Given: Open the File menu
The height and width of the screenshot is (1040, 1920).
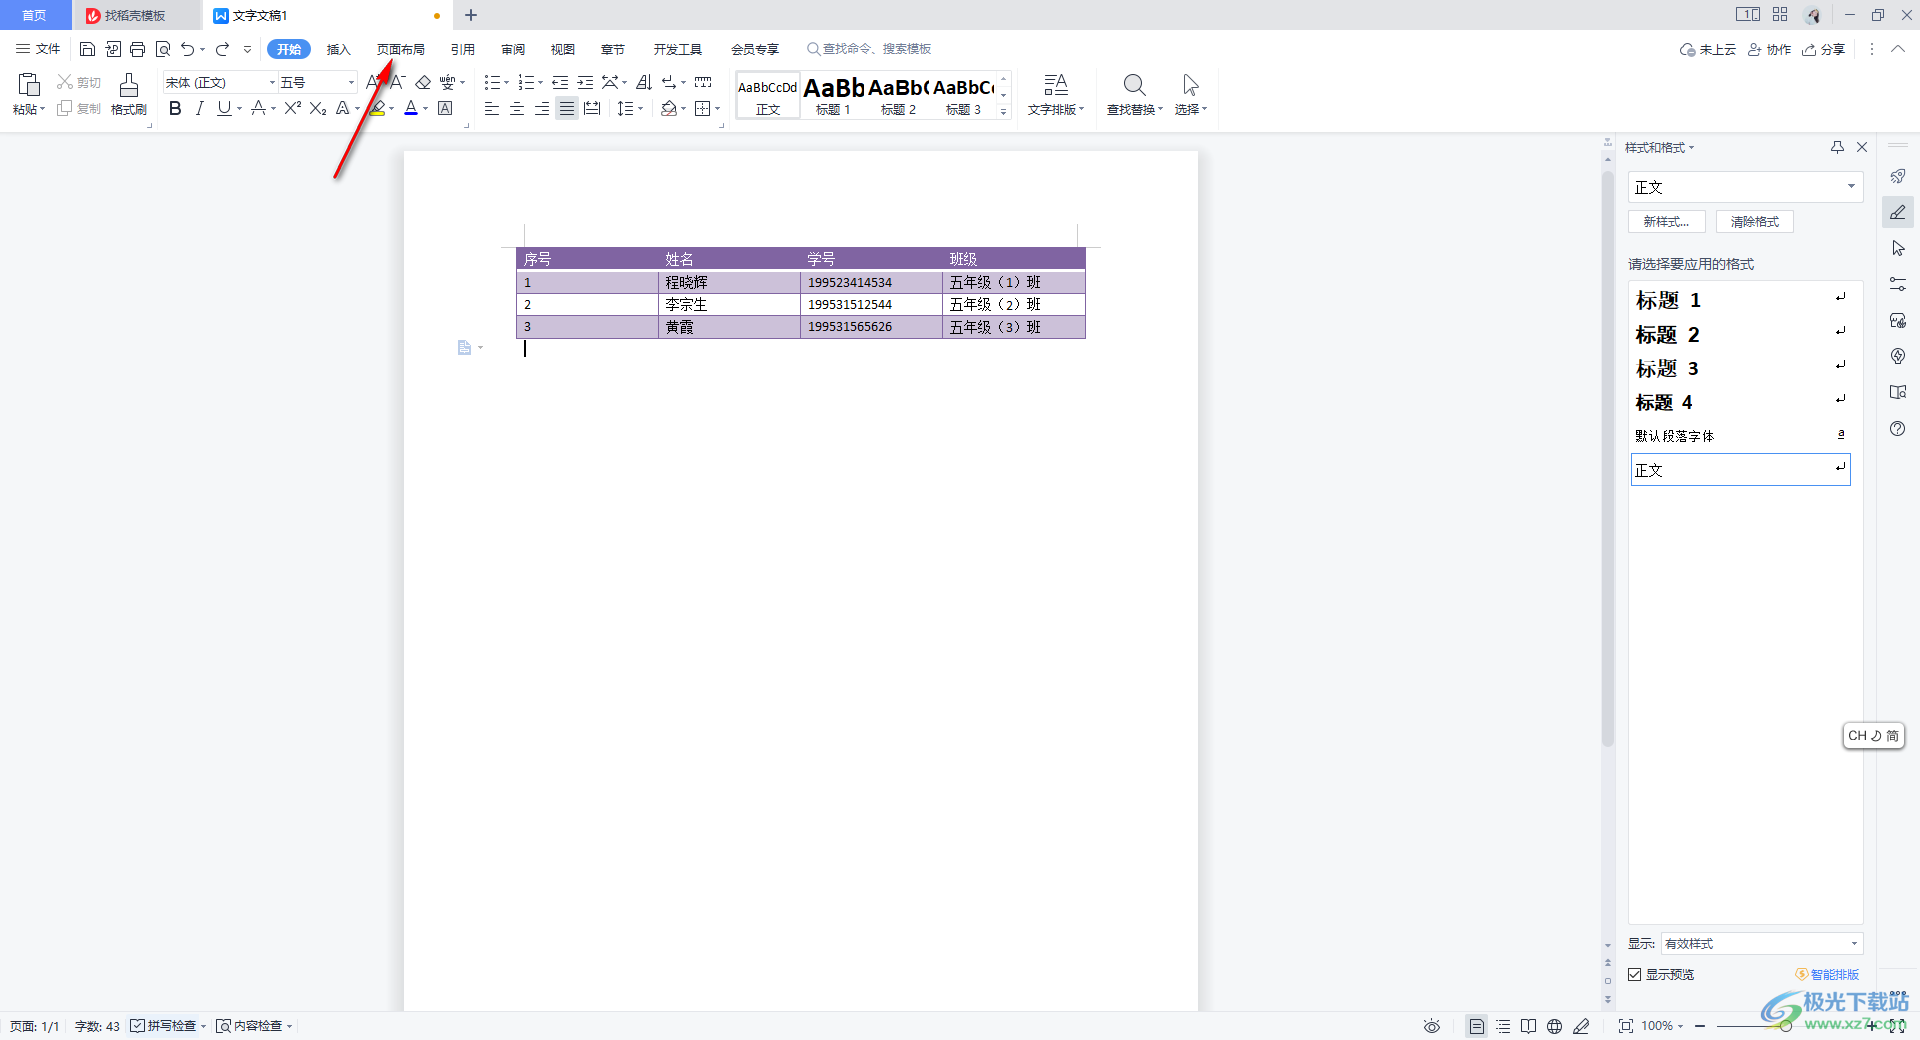Looking at the screenshot, I should tap(38, 49).
